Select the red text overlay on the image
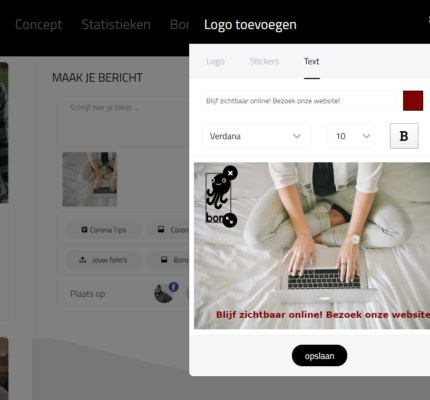430x400 pixels. coord(323,315)
